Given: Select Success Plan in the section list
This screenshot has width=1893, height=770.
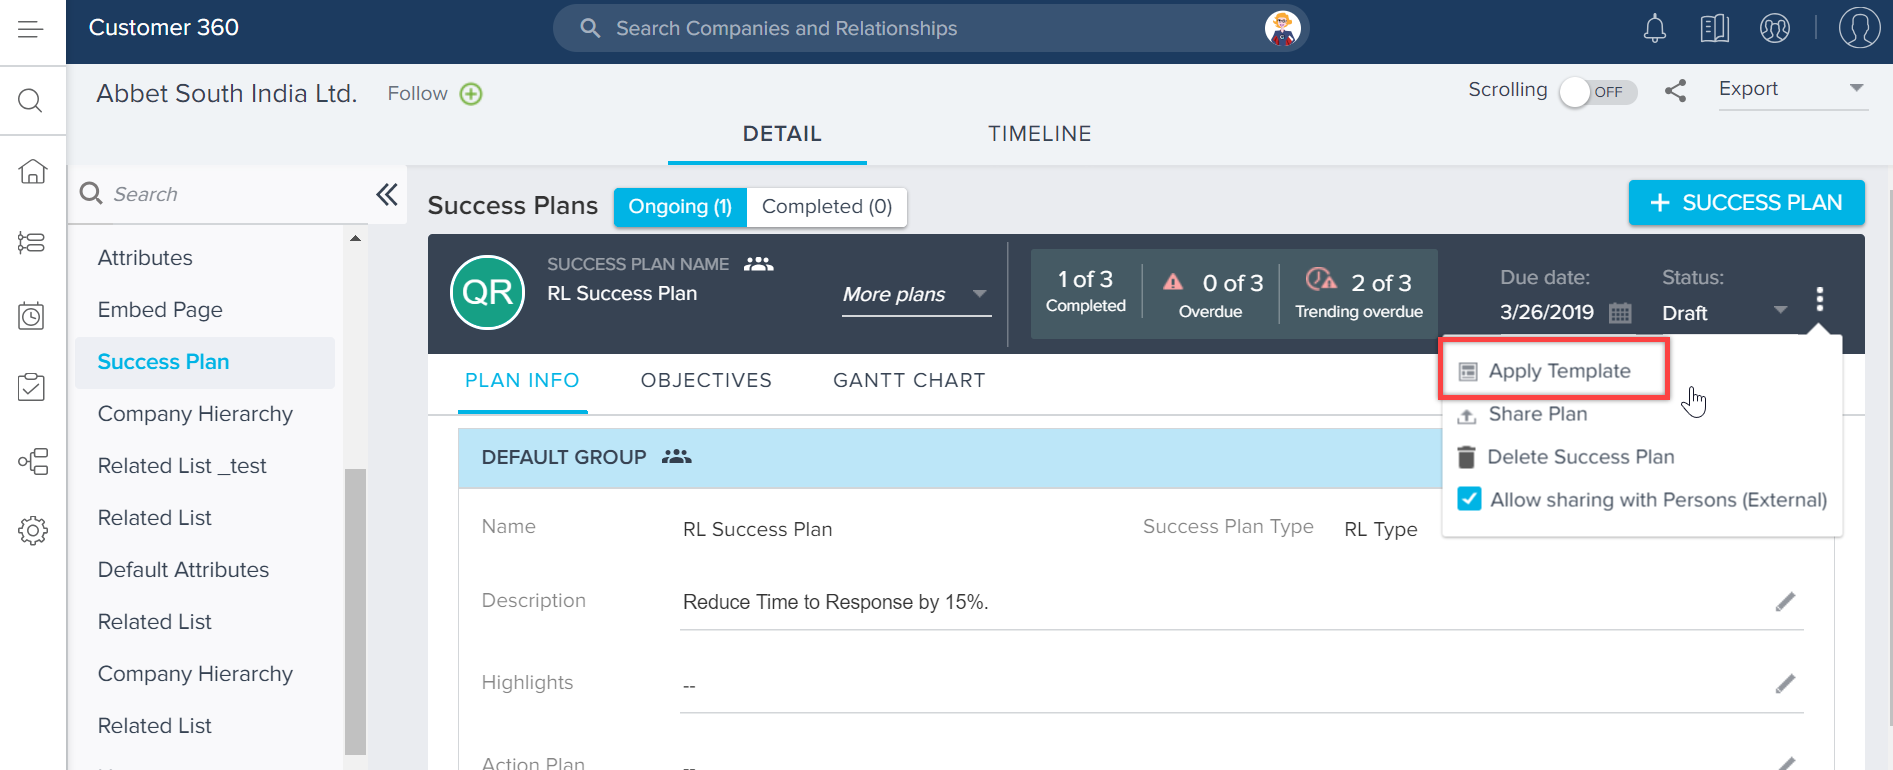Looking at the screenshot, I should point(205,362).
